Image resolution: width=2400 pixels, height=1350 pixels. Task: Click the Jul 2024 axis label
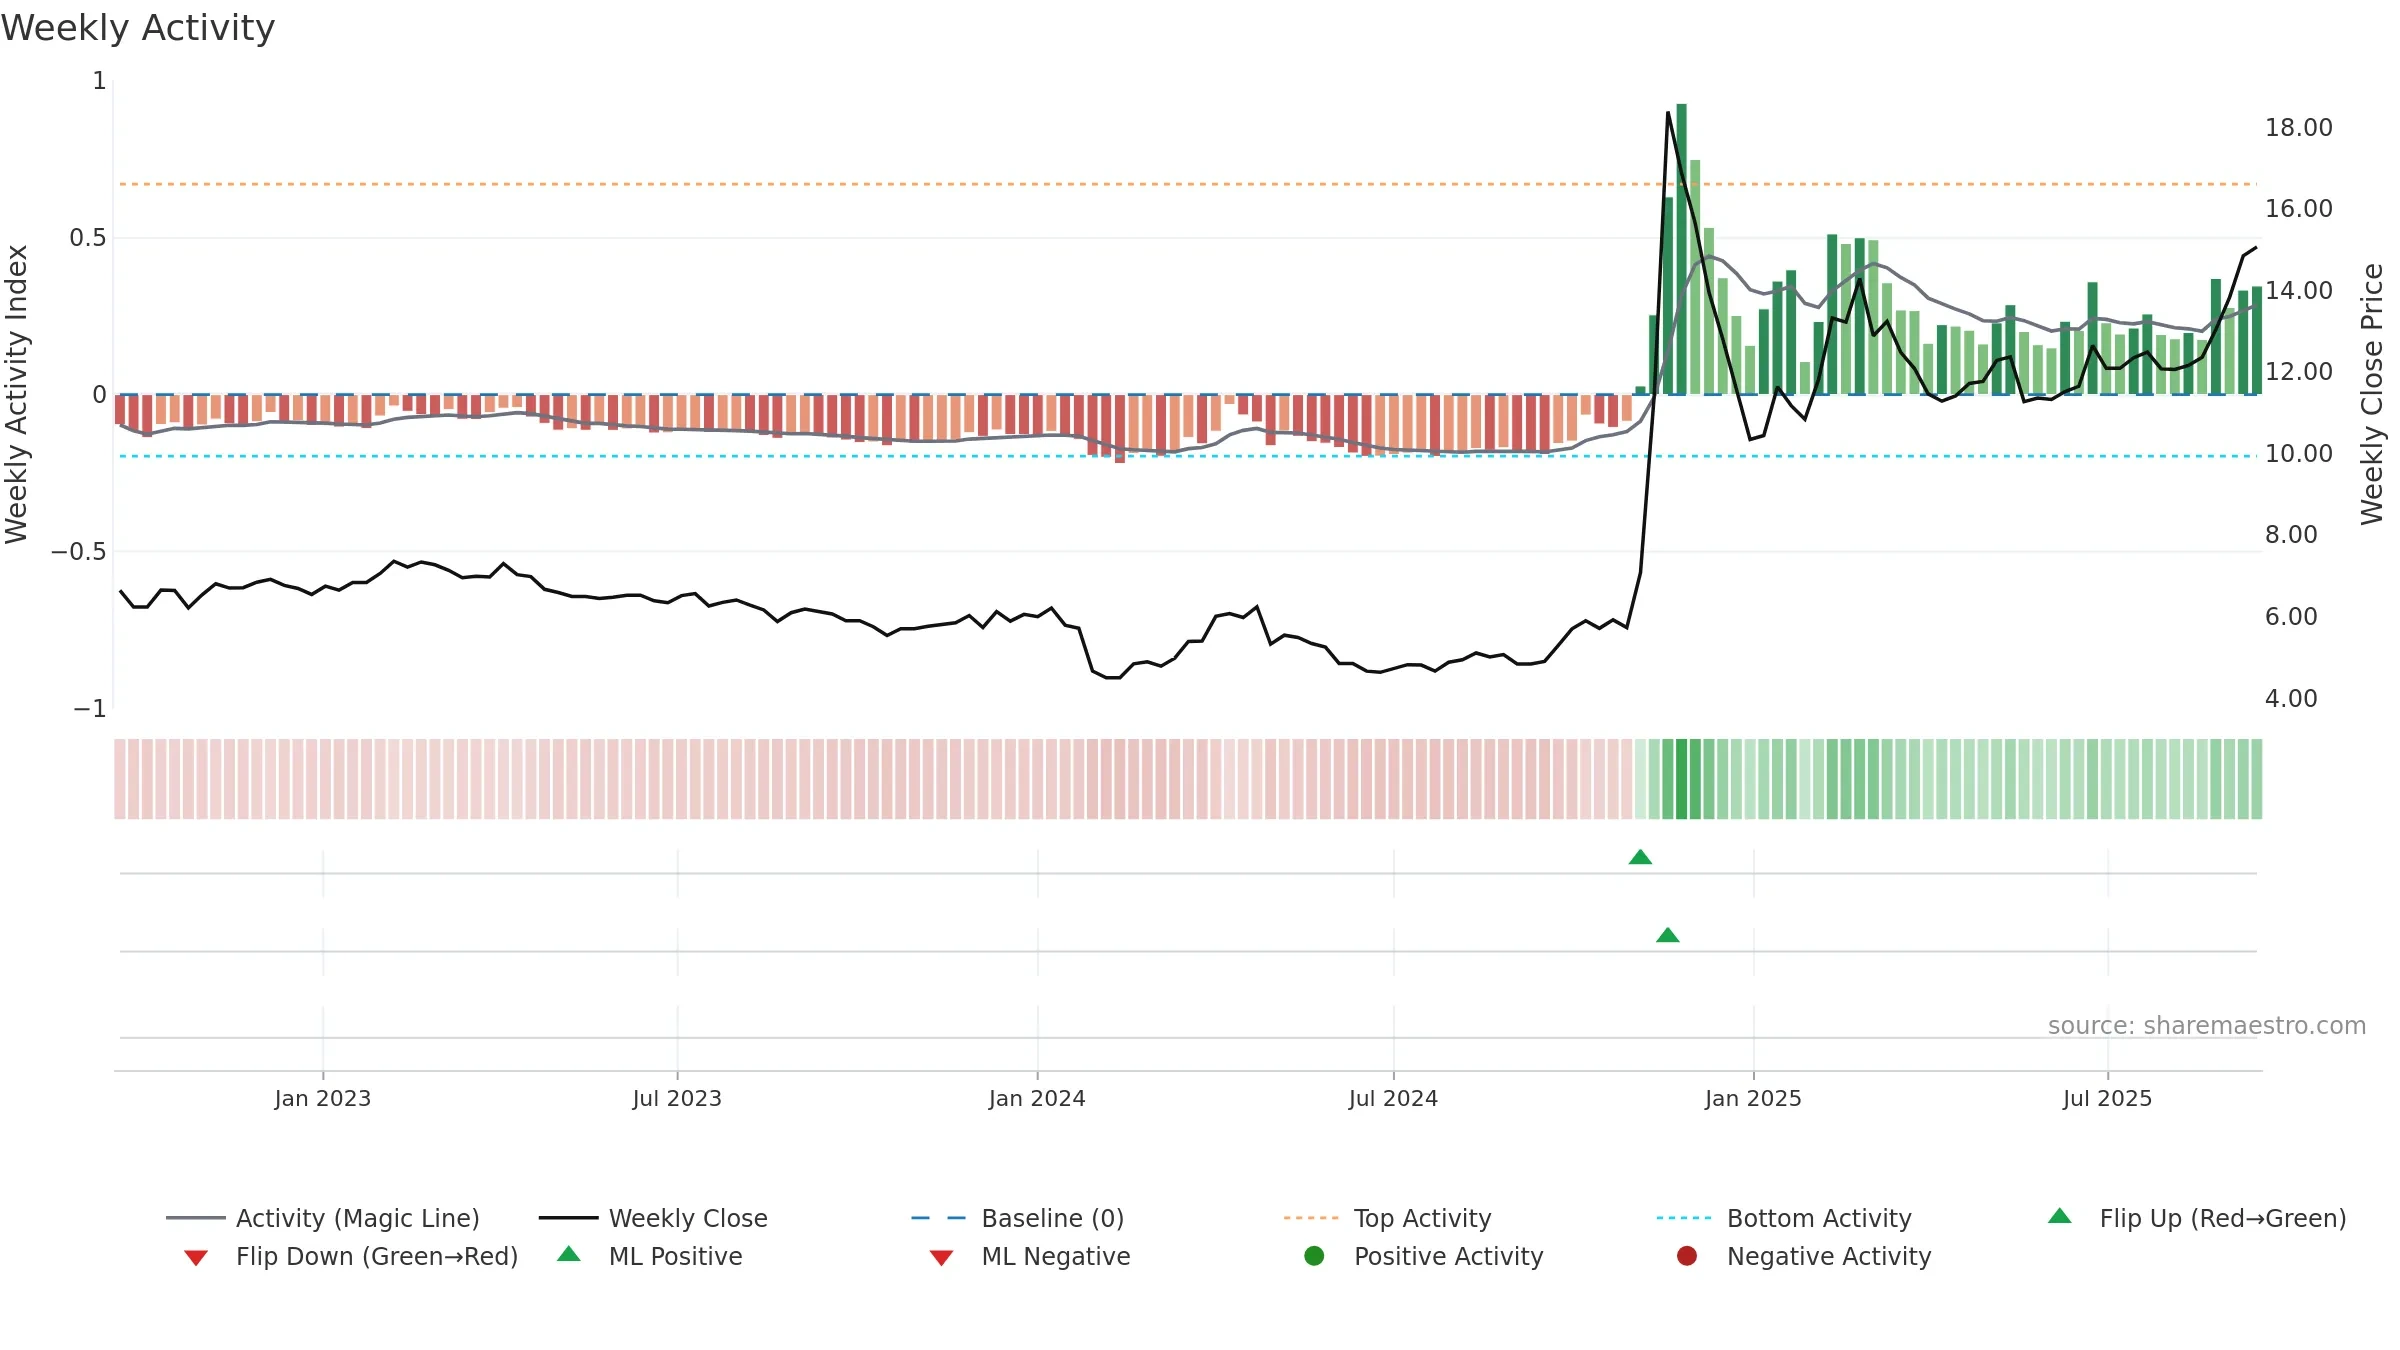pyautogui.click(x=1393, y=1098)
